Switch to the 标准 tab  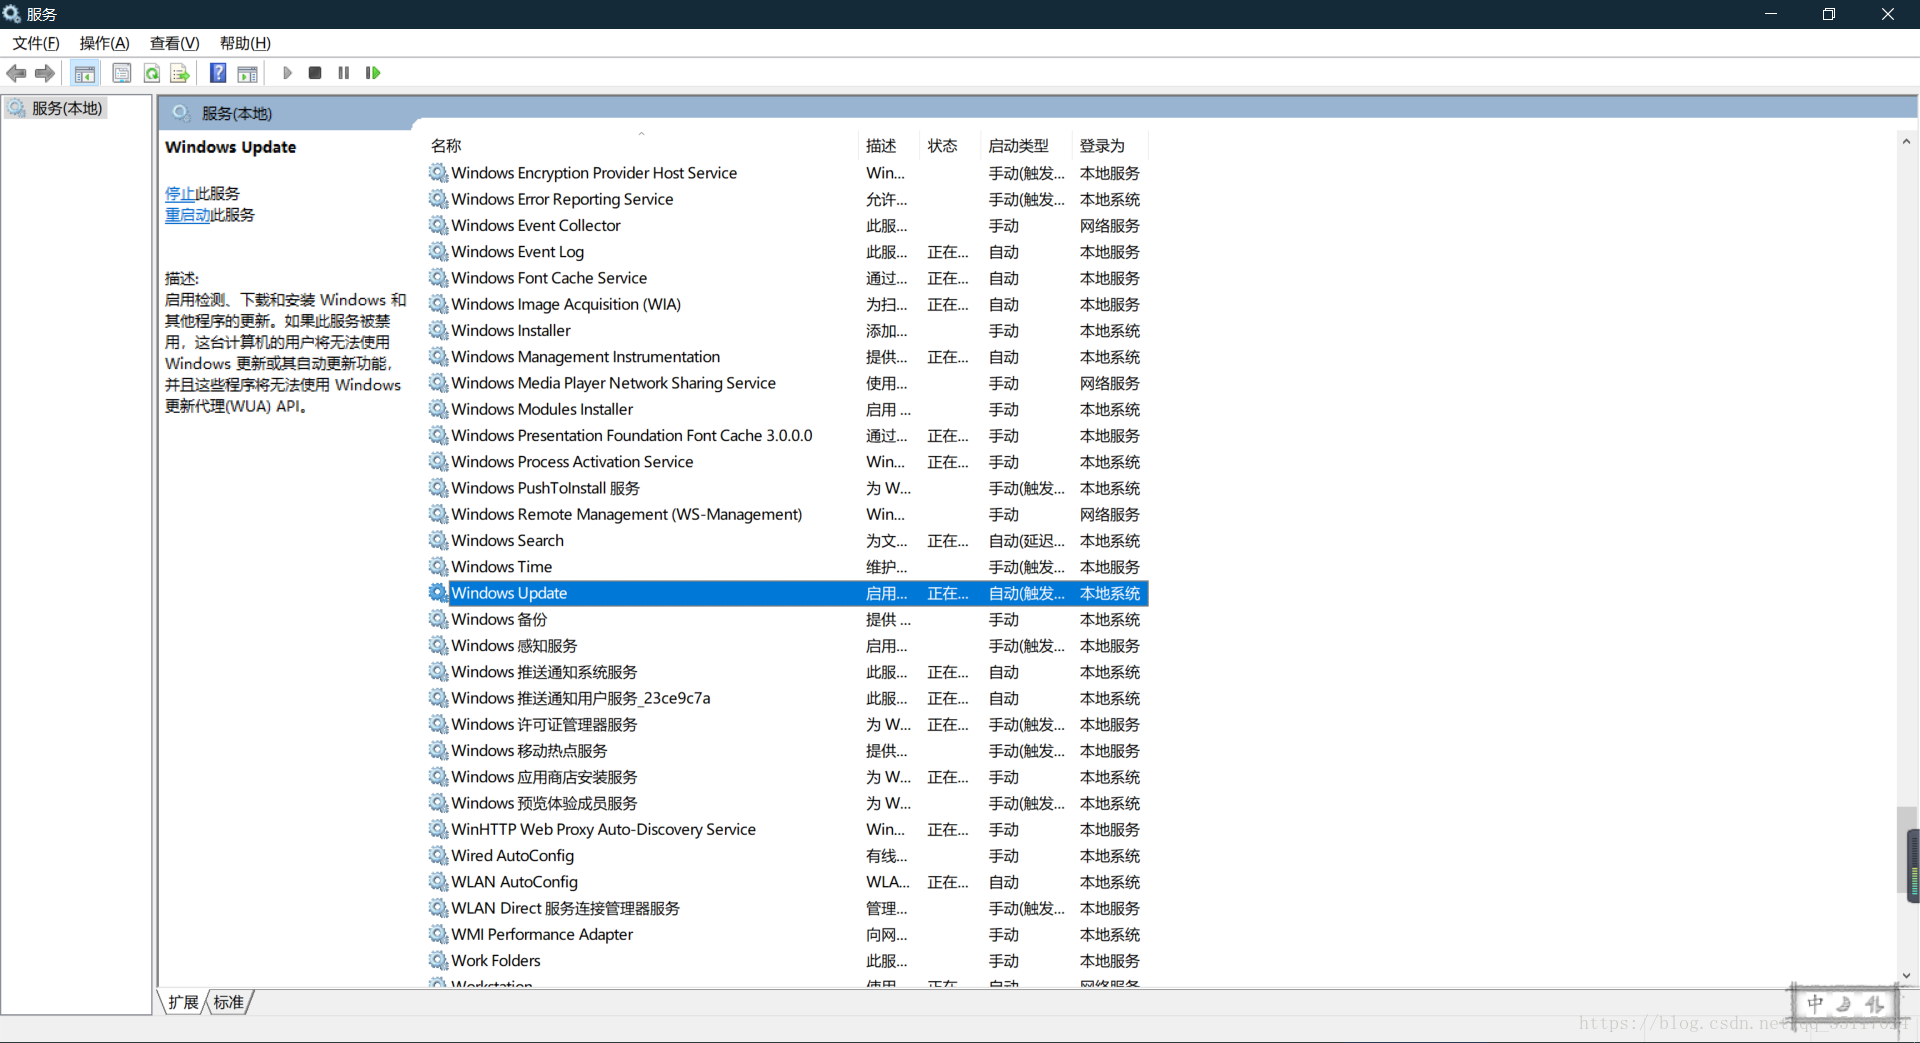(229, 1002)
